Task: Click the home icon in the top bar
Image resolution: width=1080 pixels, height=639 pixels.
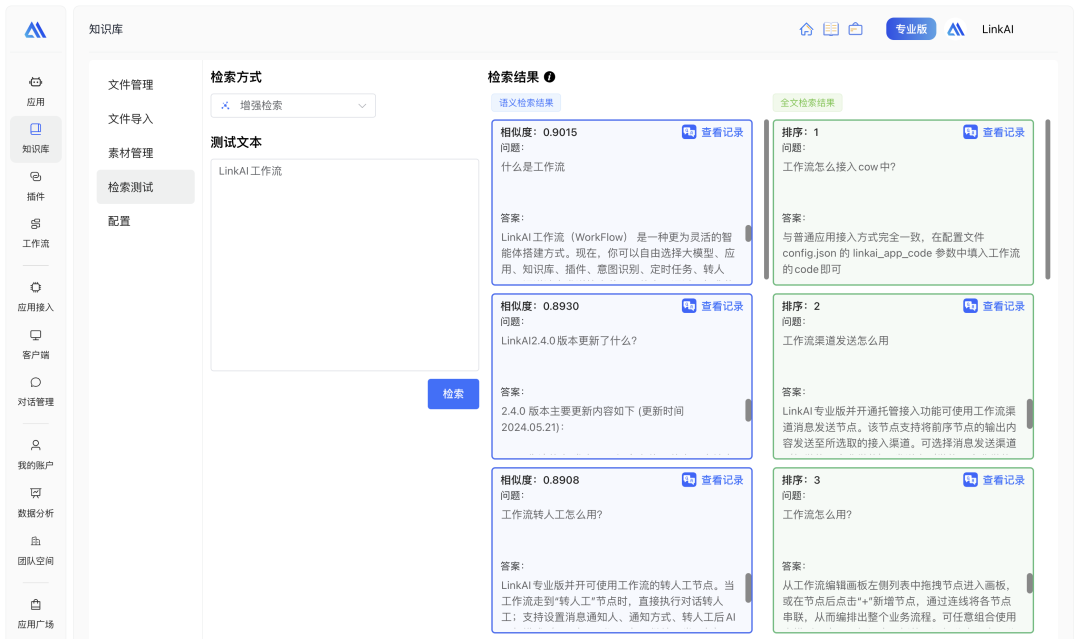Action: tap(806, 29)
